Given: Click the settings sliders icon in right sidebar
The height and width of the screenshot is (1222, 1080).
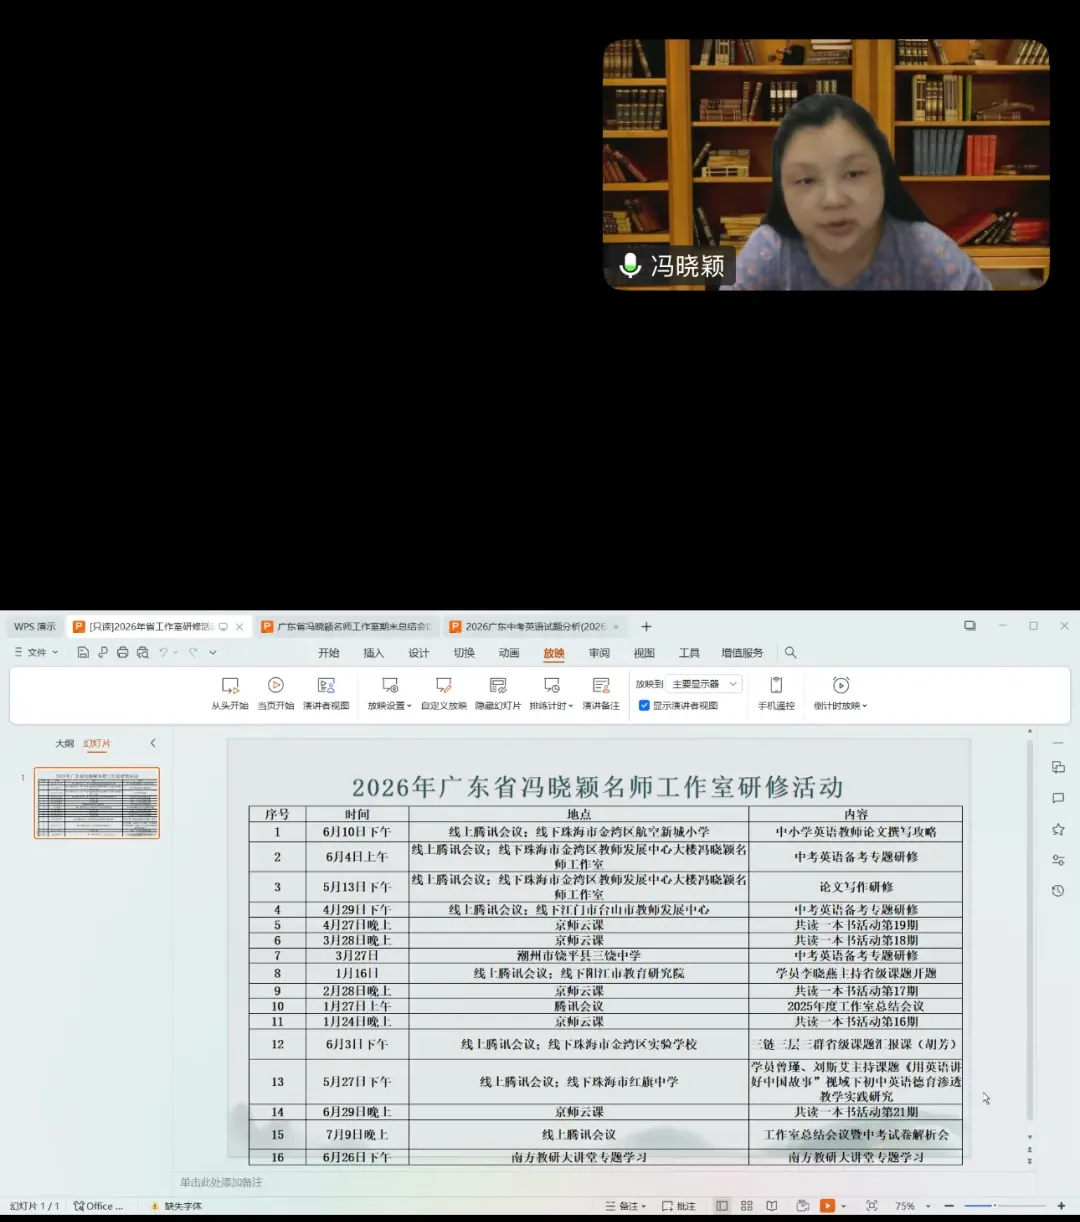Looking at the screenshot, I should [x=1058, y=860].
